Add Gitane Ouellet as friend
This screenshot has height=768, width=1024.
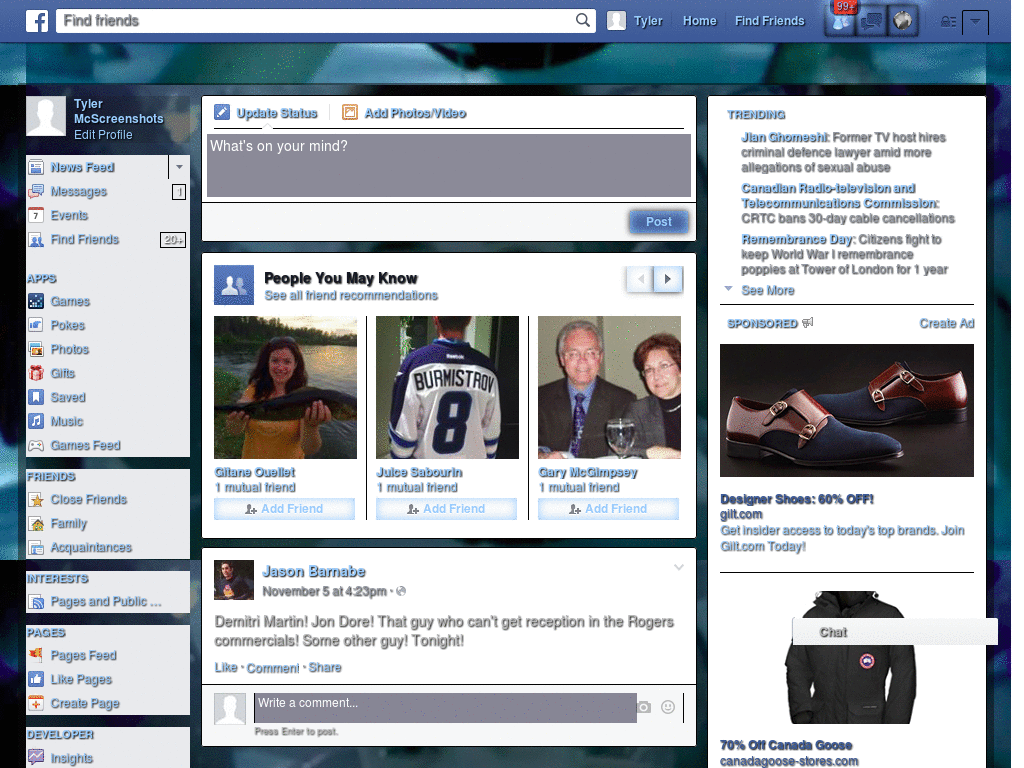pyautogui.click(x=284, y=509)
